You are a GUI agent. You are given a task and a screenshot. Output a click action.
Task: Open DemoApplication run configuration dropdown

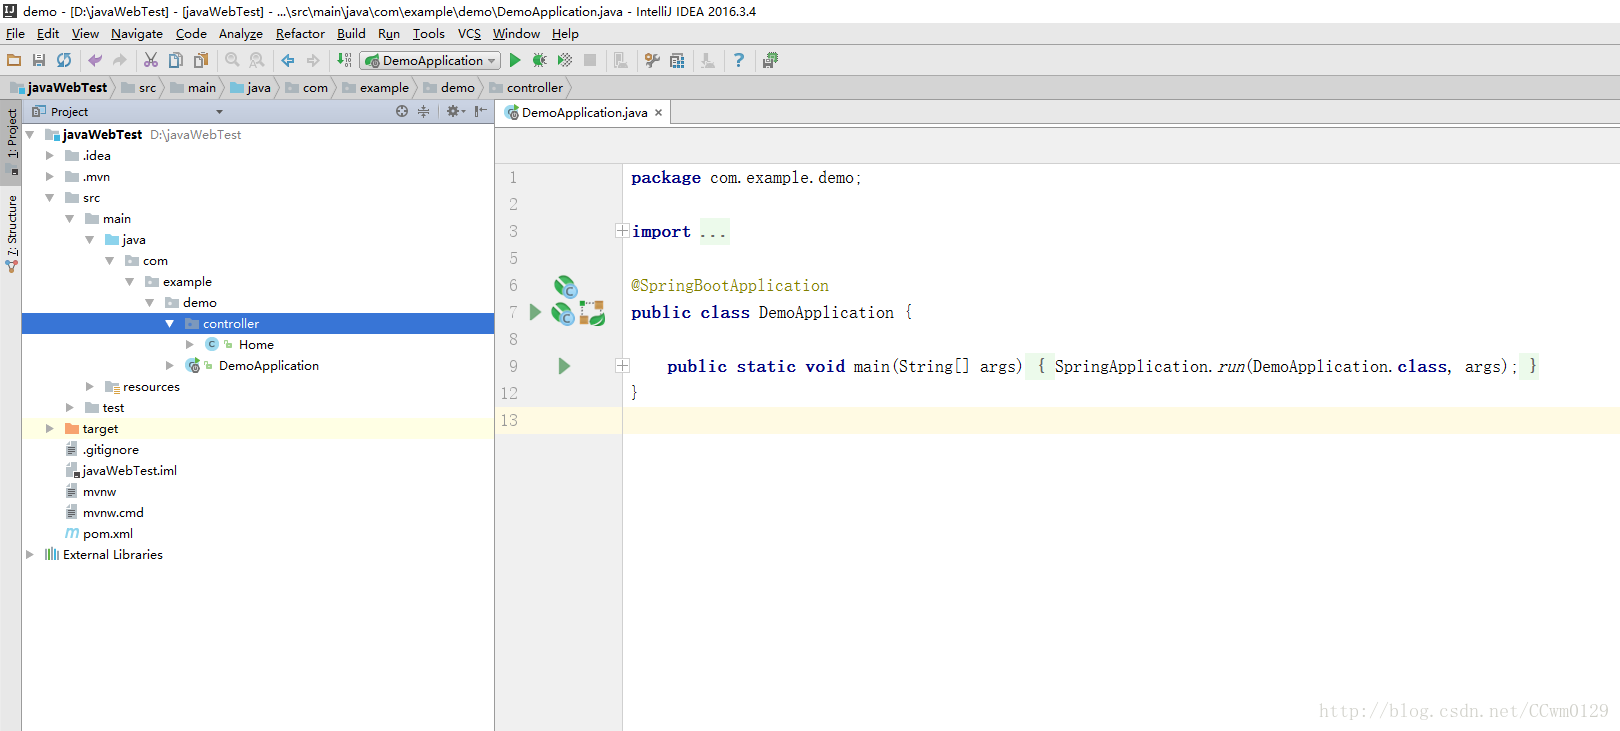click(x=430, y=60)
